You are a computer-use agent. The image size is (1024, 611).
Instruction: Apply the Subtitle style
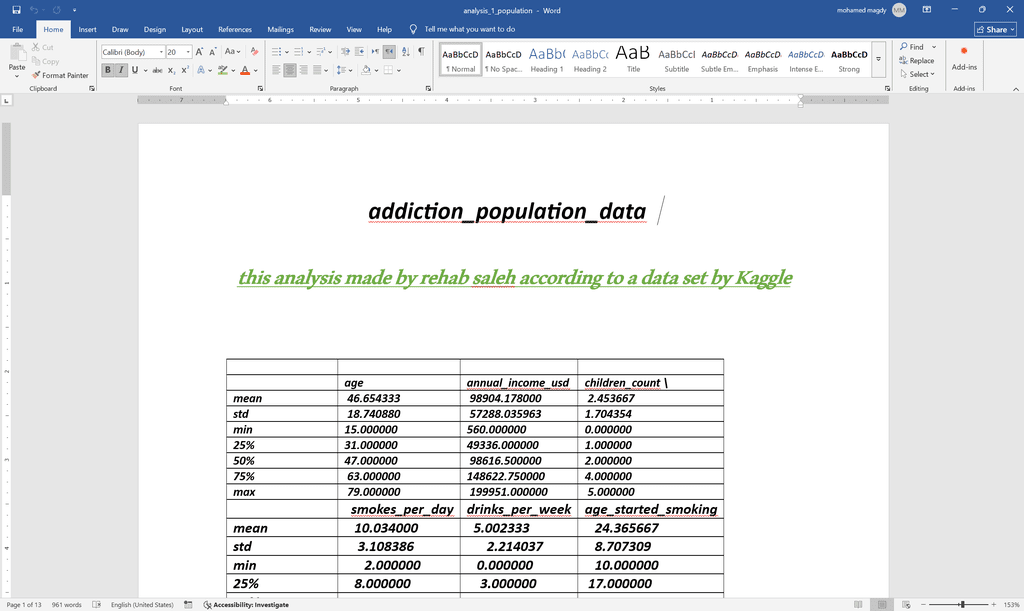[677, 59]
